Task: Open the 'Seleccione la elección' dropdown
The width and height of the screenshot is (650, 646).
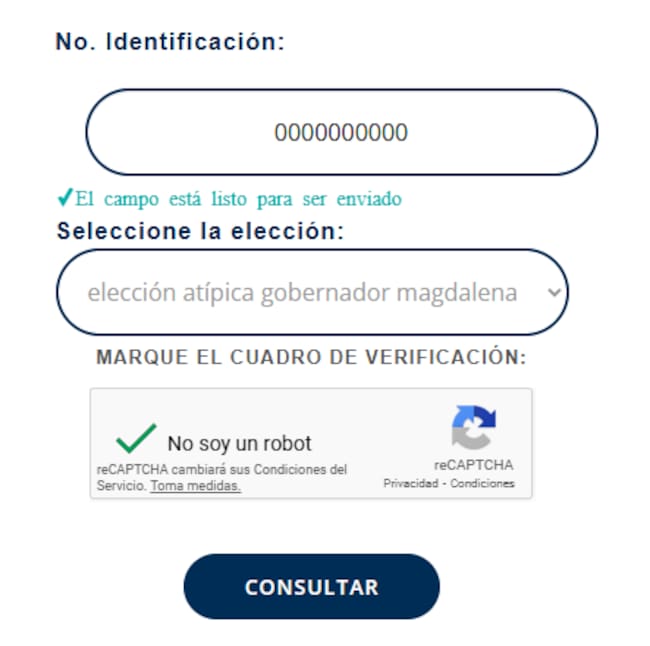Action: click(x=311, y=293)
